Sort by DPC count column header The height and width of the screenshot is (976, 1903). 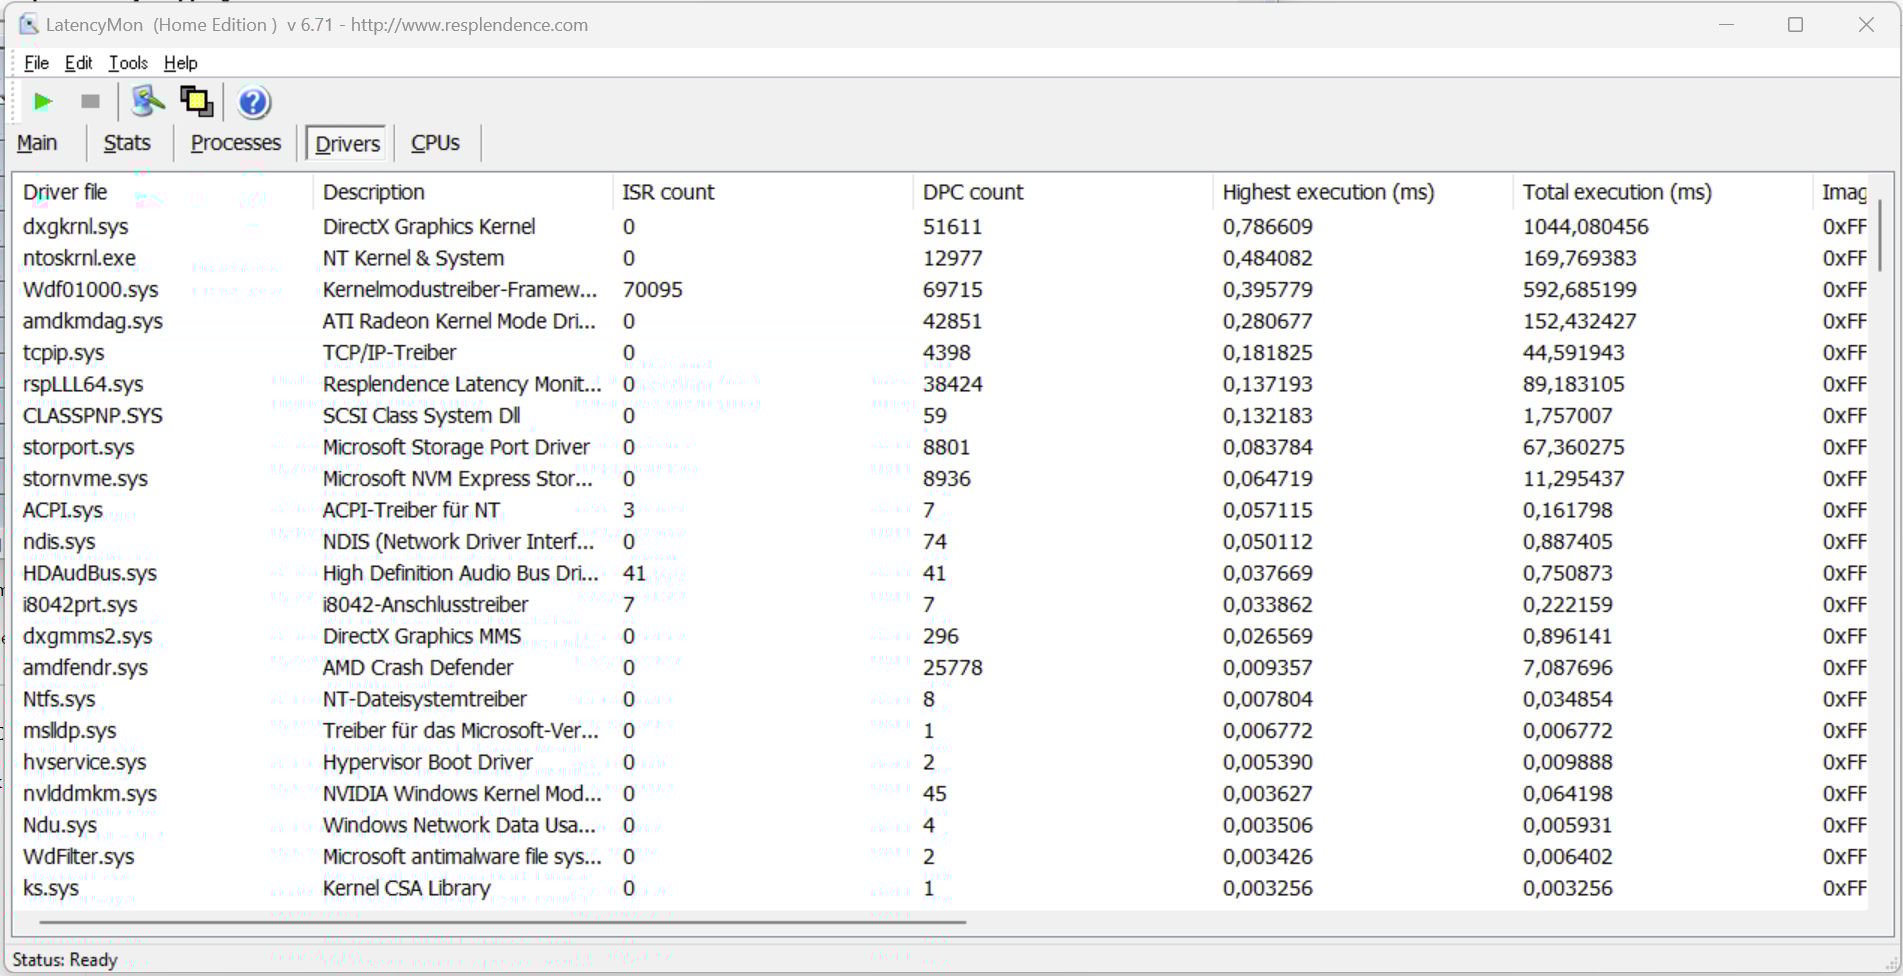[1063, 192]
